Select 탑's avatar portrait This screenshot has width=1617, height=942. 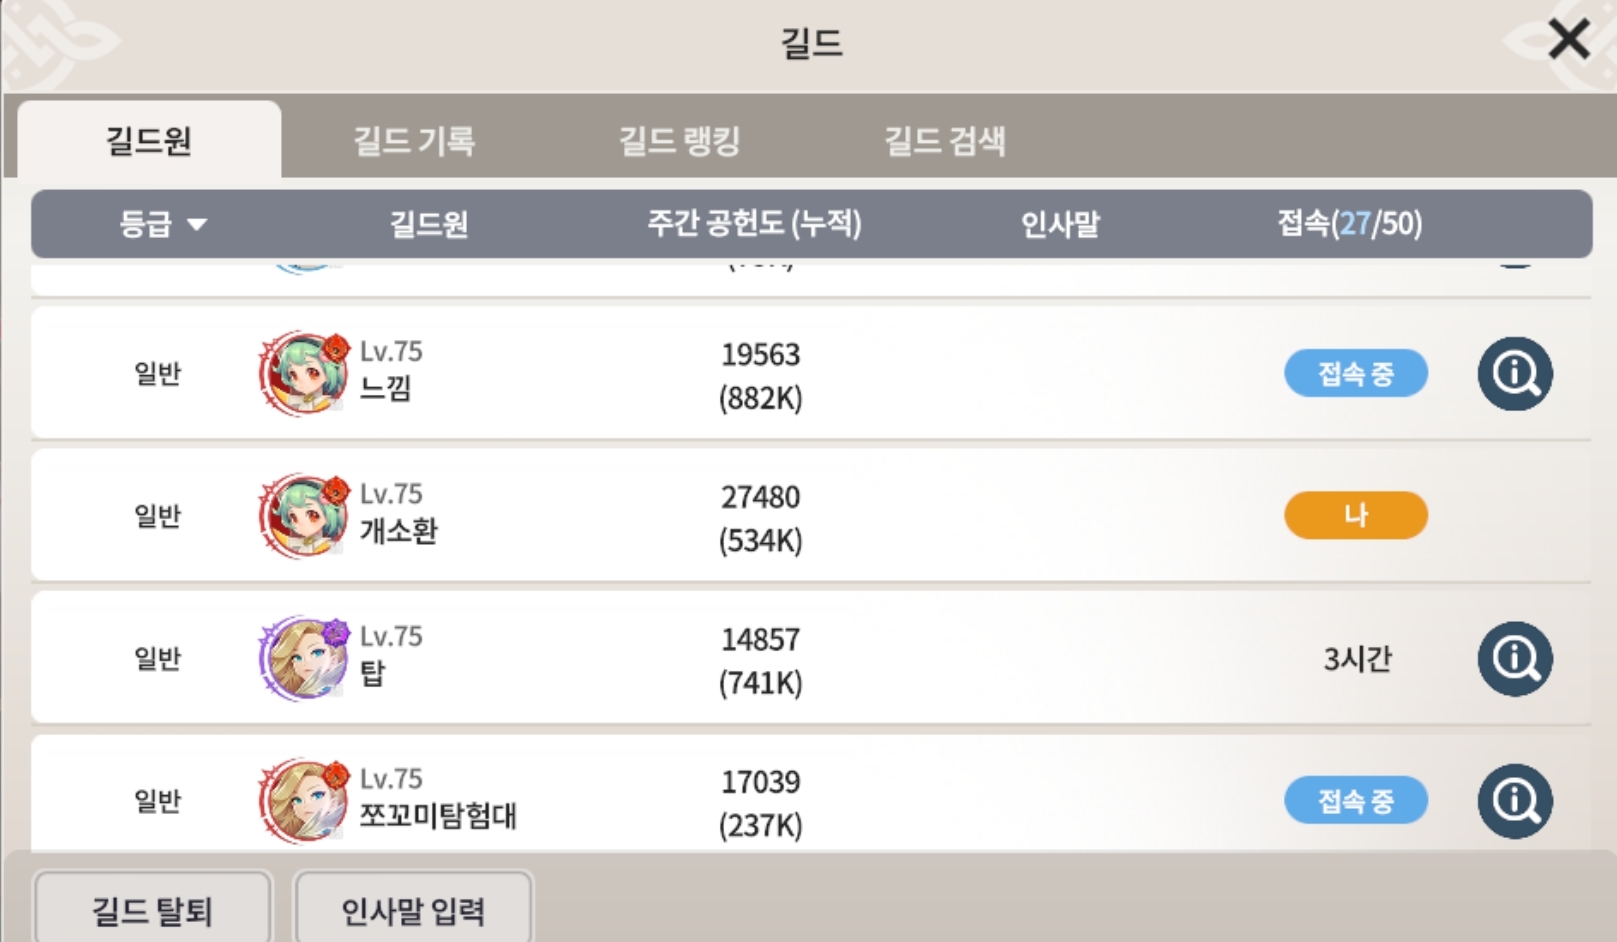pos(303,659)
